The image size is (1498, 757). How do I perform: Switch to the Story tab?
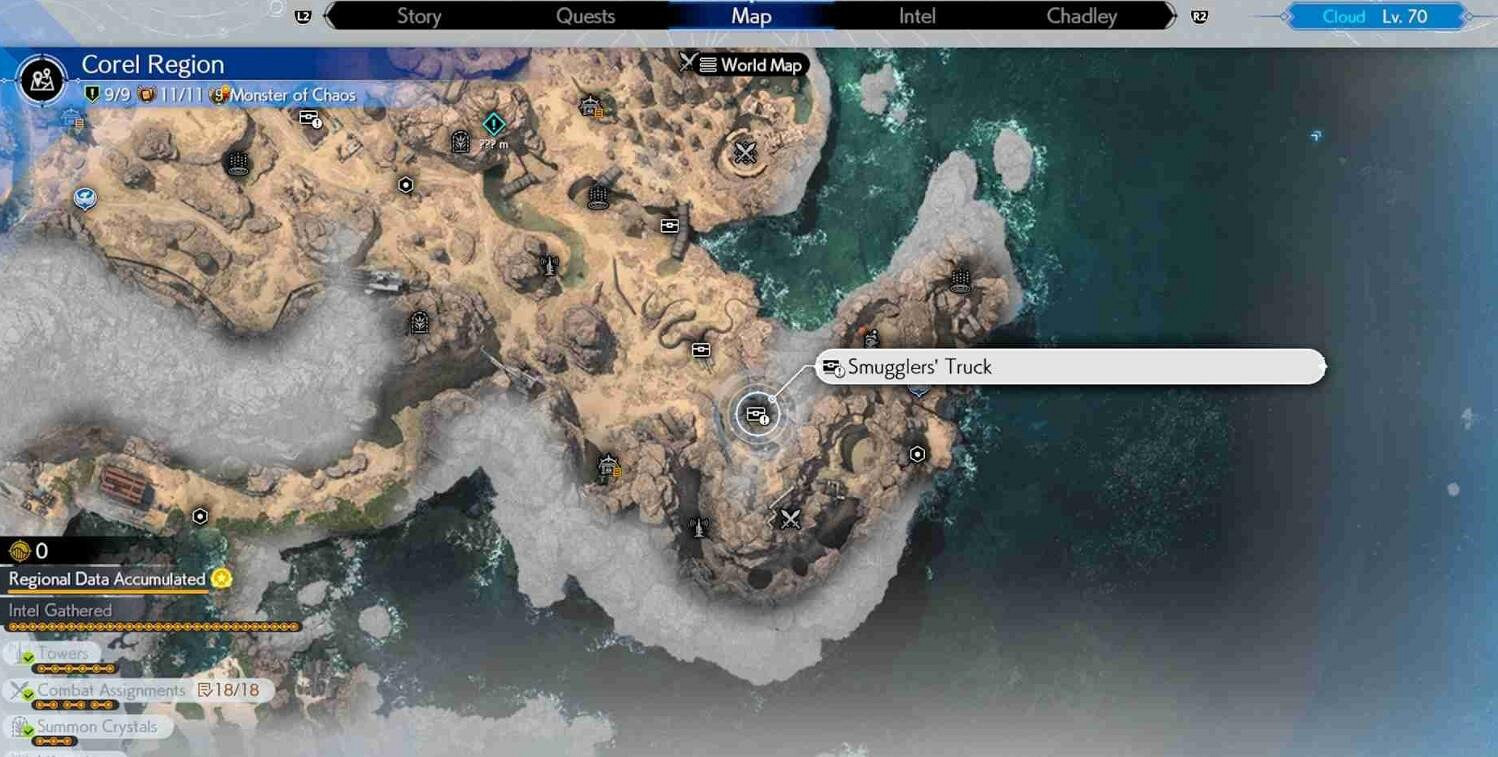pos(419,16)
